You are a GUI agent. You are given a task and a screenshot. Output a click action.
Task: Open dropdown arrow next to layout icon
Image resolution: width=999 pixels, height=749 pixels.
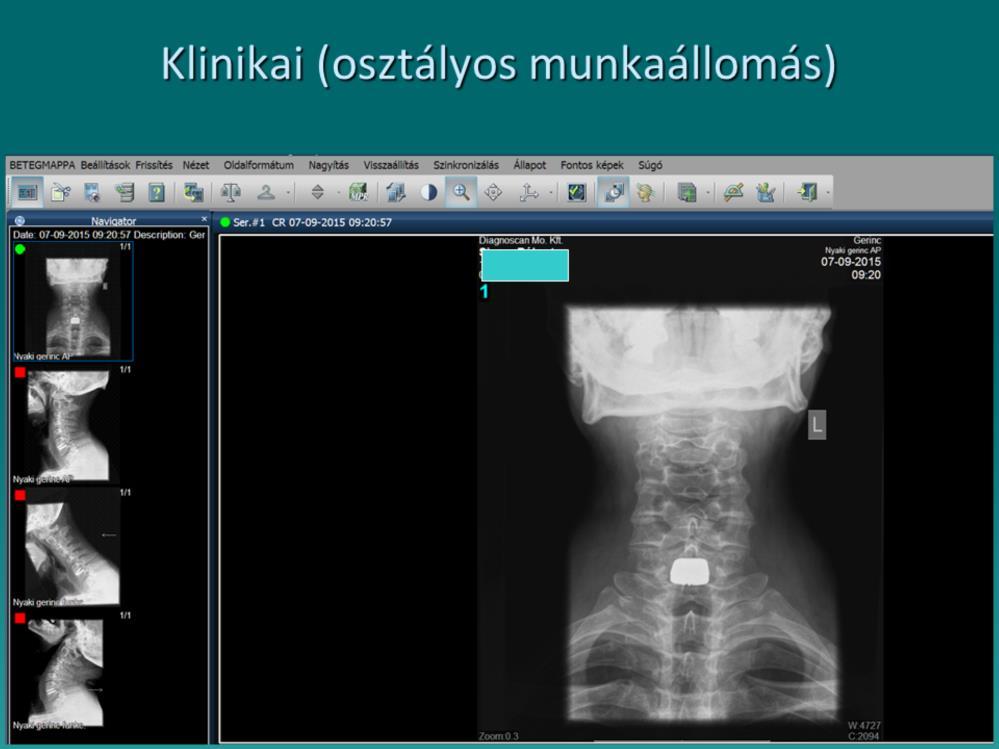click(708, 192)
